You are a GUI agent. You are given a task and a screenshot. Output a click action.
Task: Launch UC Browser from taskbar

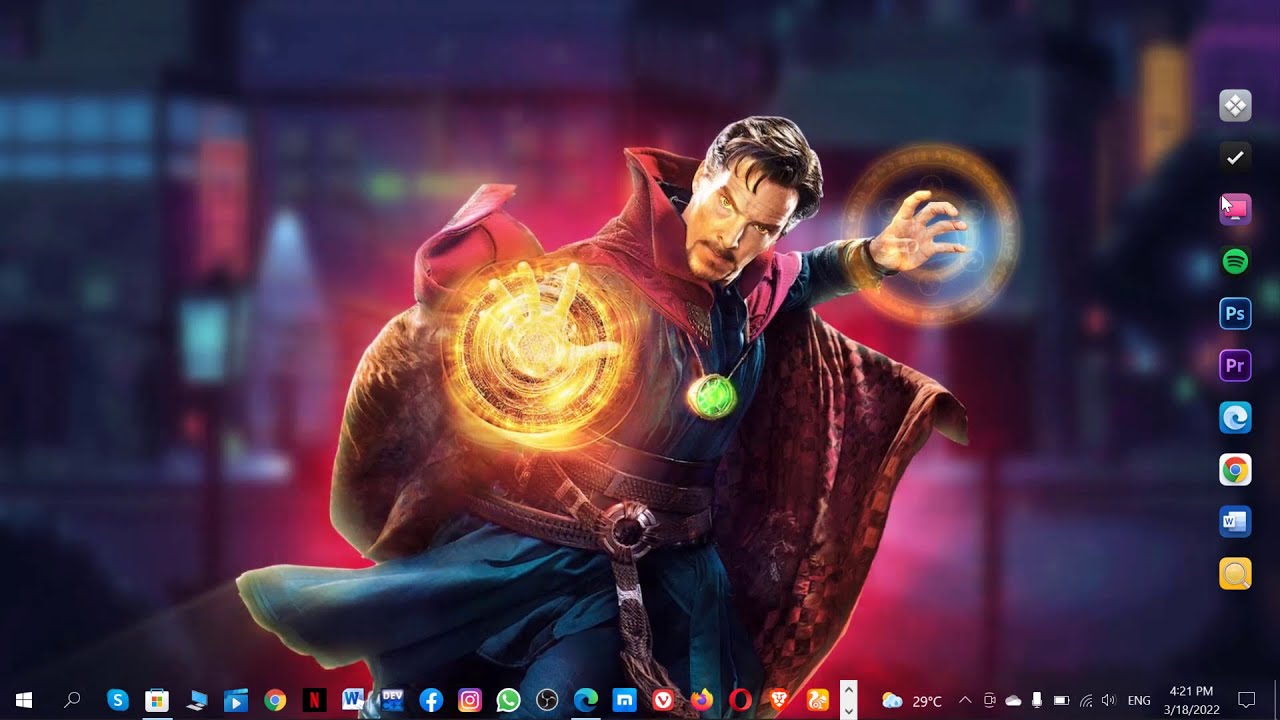pos(818,700)
